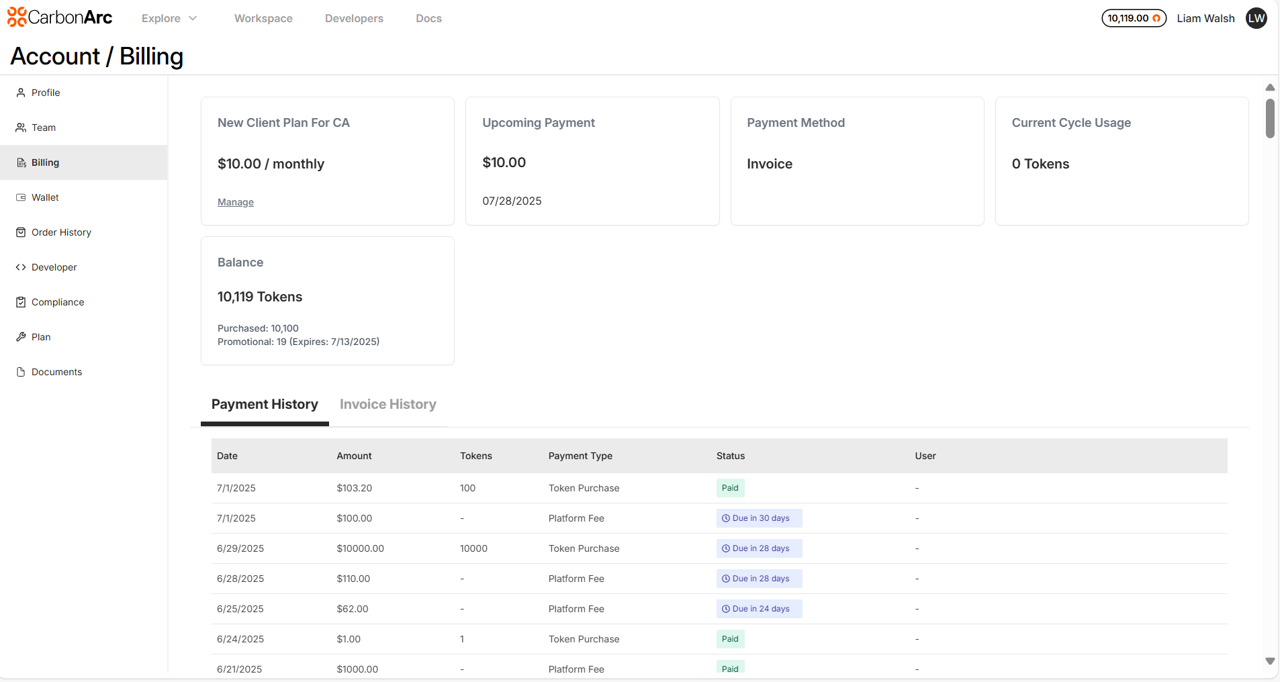Screen dimensions: 1280x682
Task: Click the Paid badge on 6/24/2025 row
Action: 730,638
